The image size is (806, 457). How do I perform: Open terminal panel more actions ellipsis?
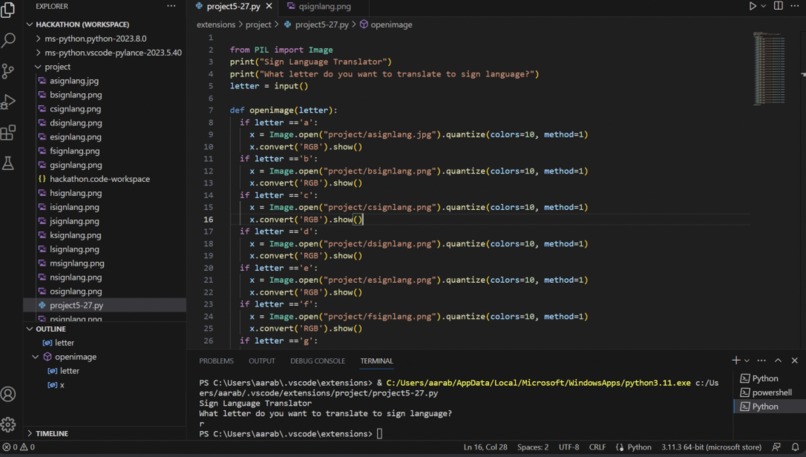pos(761,360)
